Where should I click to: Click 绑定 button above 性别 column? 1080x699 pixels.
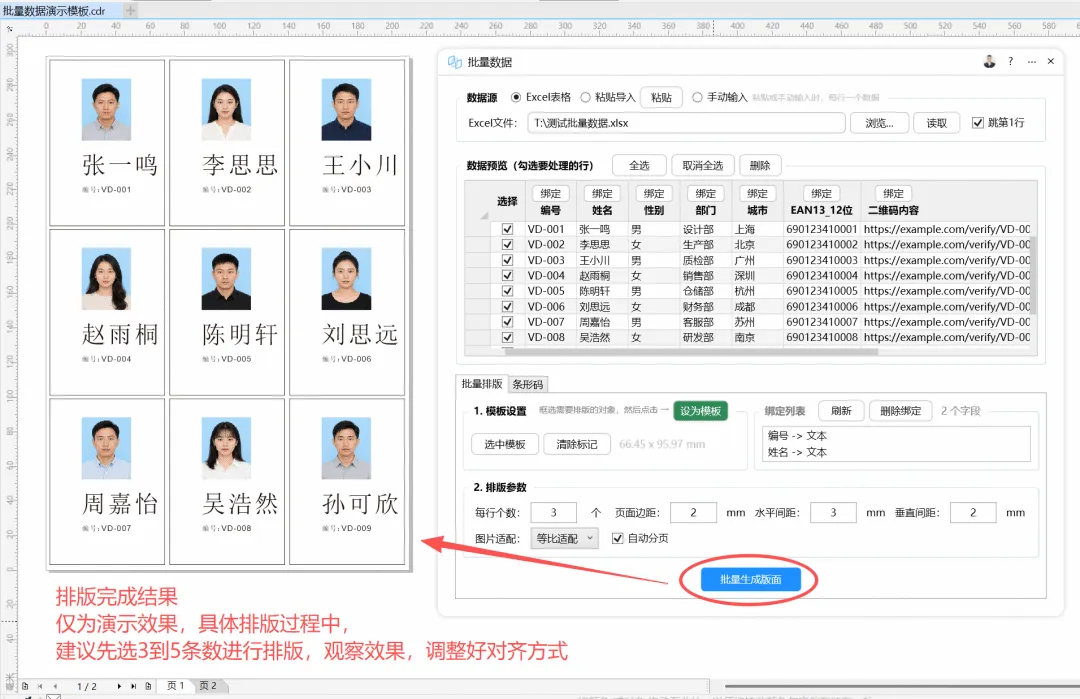654,194
